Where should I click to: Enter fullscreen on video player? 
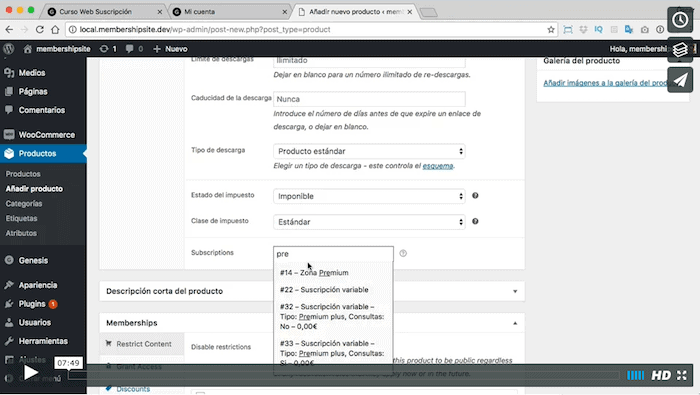point(682,375)
